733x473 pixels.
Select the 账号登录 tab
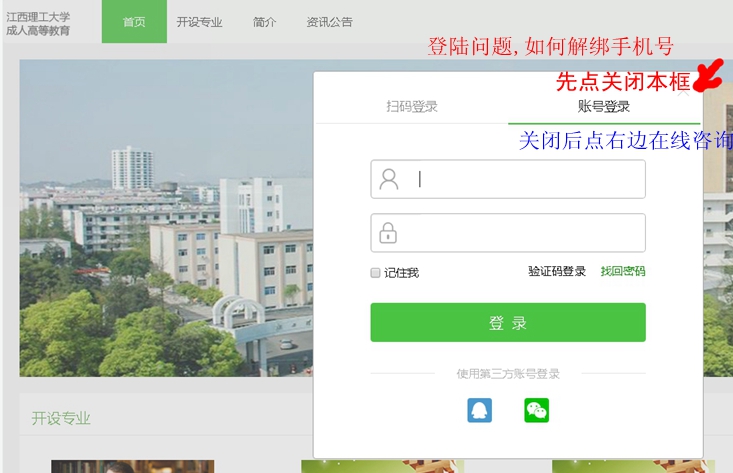[x=604, y=107]
